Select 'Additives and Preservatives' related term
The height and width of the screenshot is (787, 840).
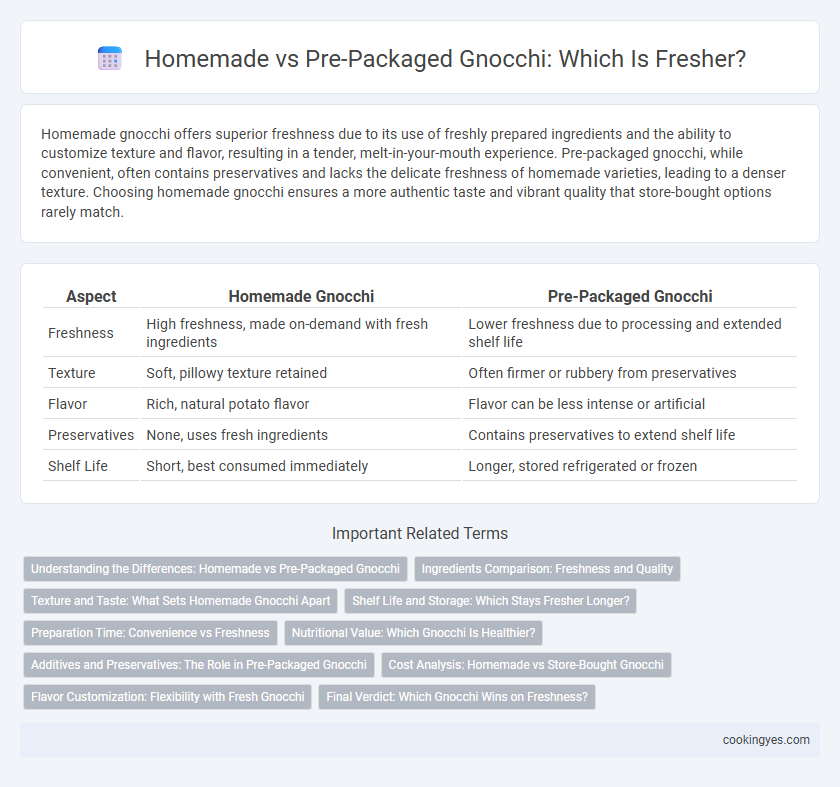[199, 665]
